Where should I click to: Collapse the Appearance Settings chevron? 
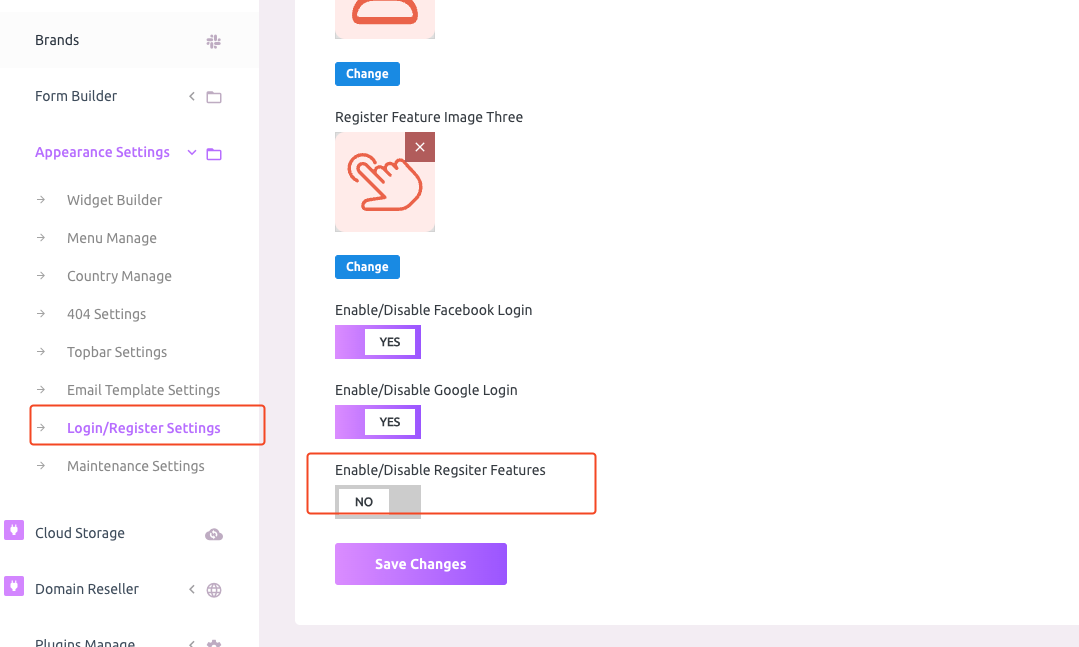coord(192,152)
